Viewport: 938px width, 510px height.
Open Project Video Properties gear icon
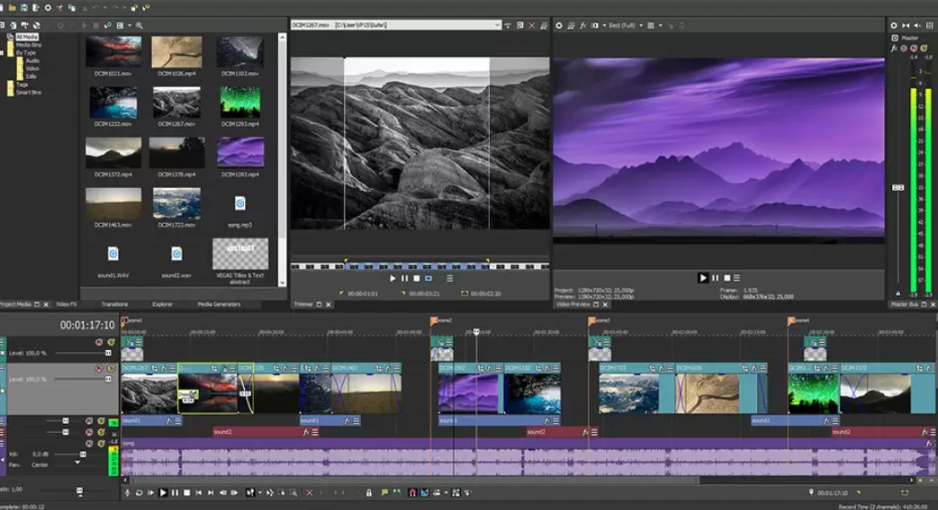559,25
